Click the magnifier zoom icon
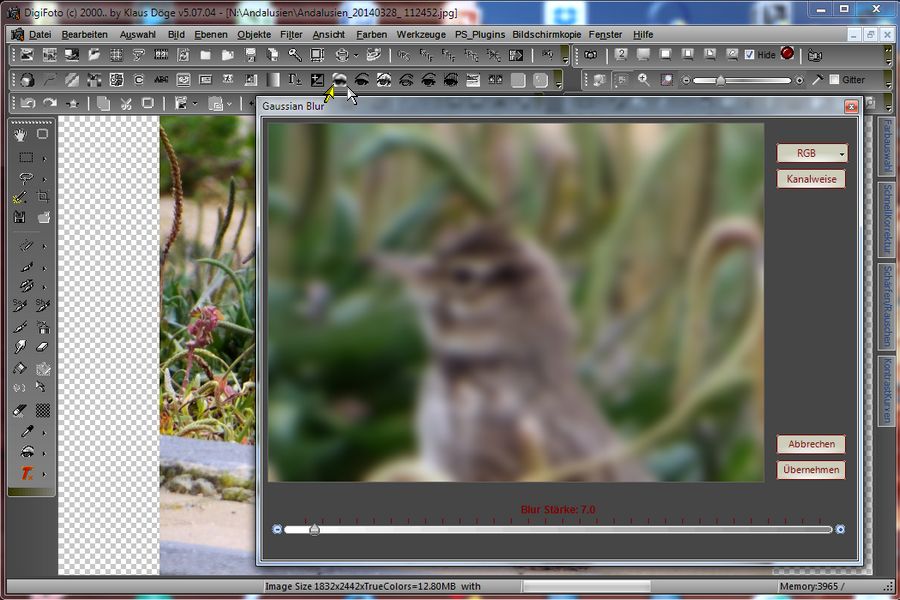Image resolution: width=900 pixels, height=600 pixels. click(x=643, y=80)
